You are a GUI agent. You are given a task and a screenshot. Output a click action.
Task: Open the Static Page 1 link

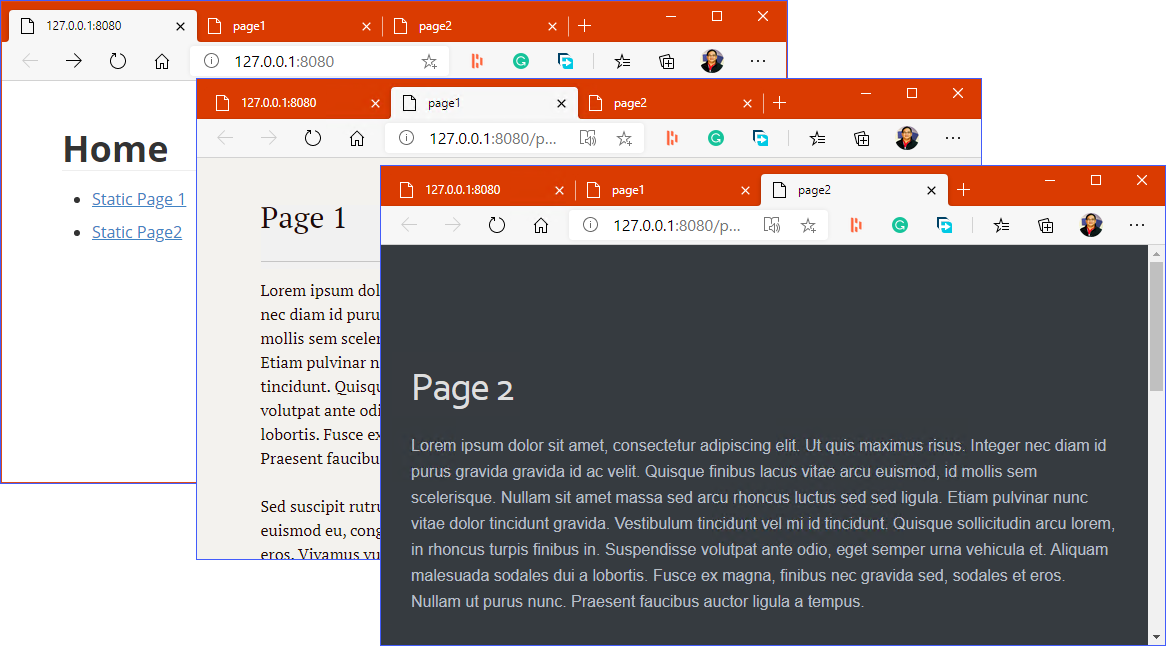point(138,198)
